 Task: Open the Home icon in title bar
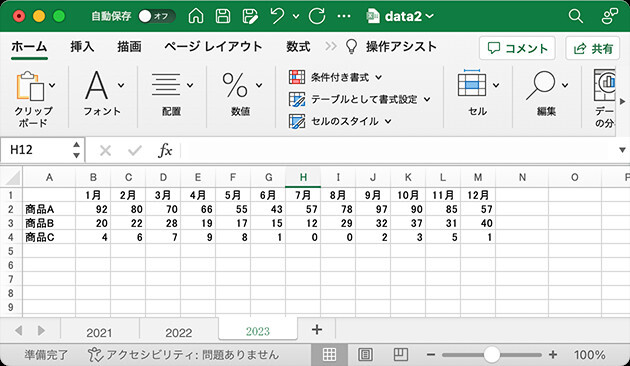196,16
